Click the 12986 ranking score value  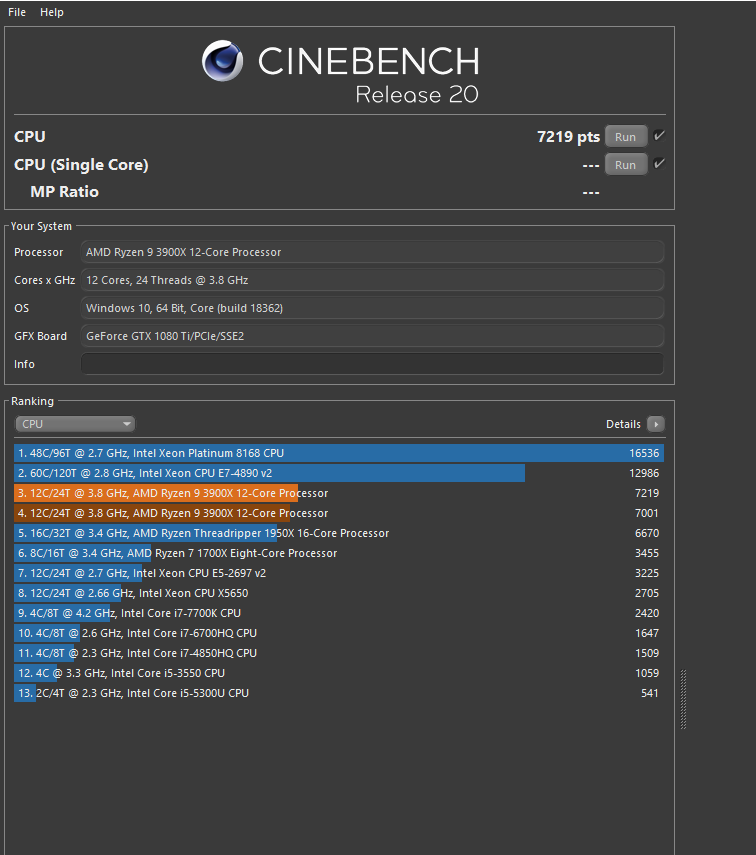pos(644,473)
